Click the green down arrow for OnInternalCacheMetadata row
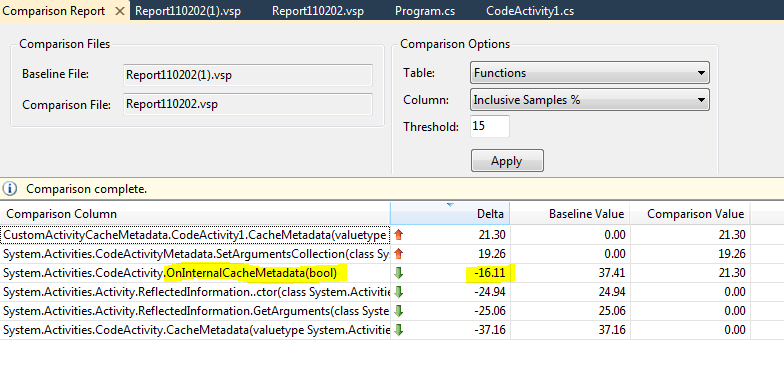The width and height of the screenshot is (784, 366). 398,273
